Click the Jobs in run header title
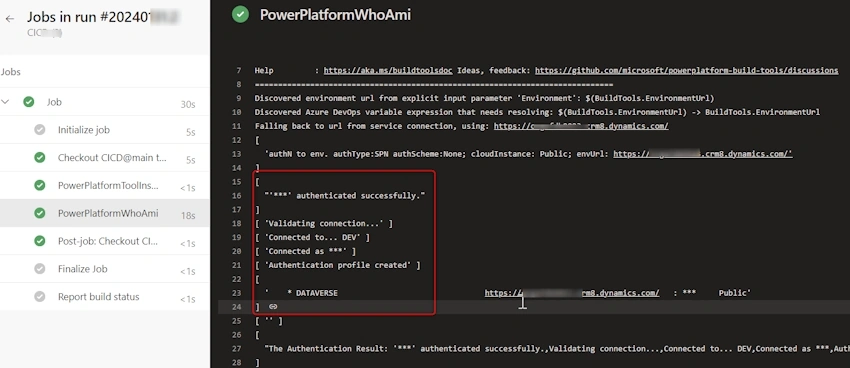This screenshot has height=368, width=850. click(x=103, y=17)
